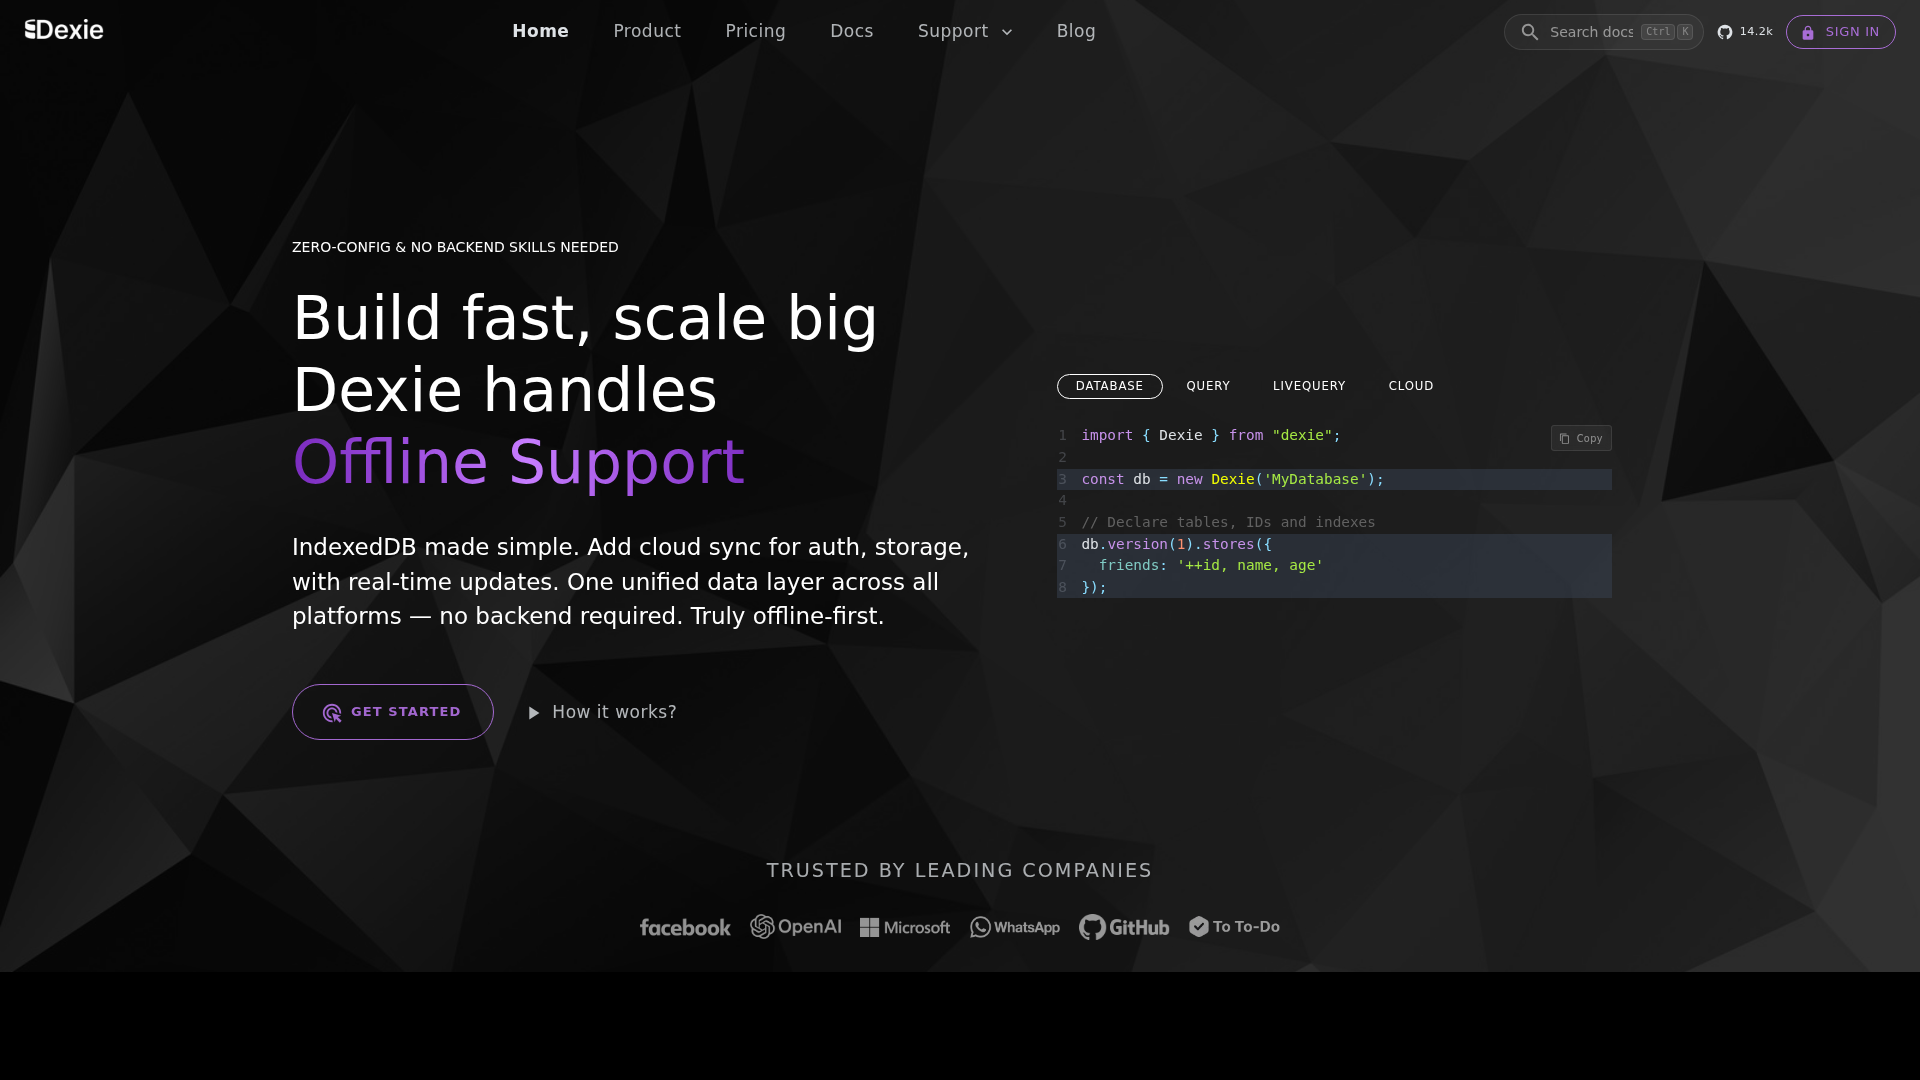This screenshot has height=1080, width=1920.
Task: Expand the Support dropdown menu
Action: (x=963, y=31)
